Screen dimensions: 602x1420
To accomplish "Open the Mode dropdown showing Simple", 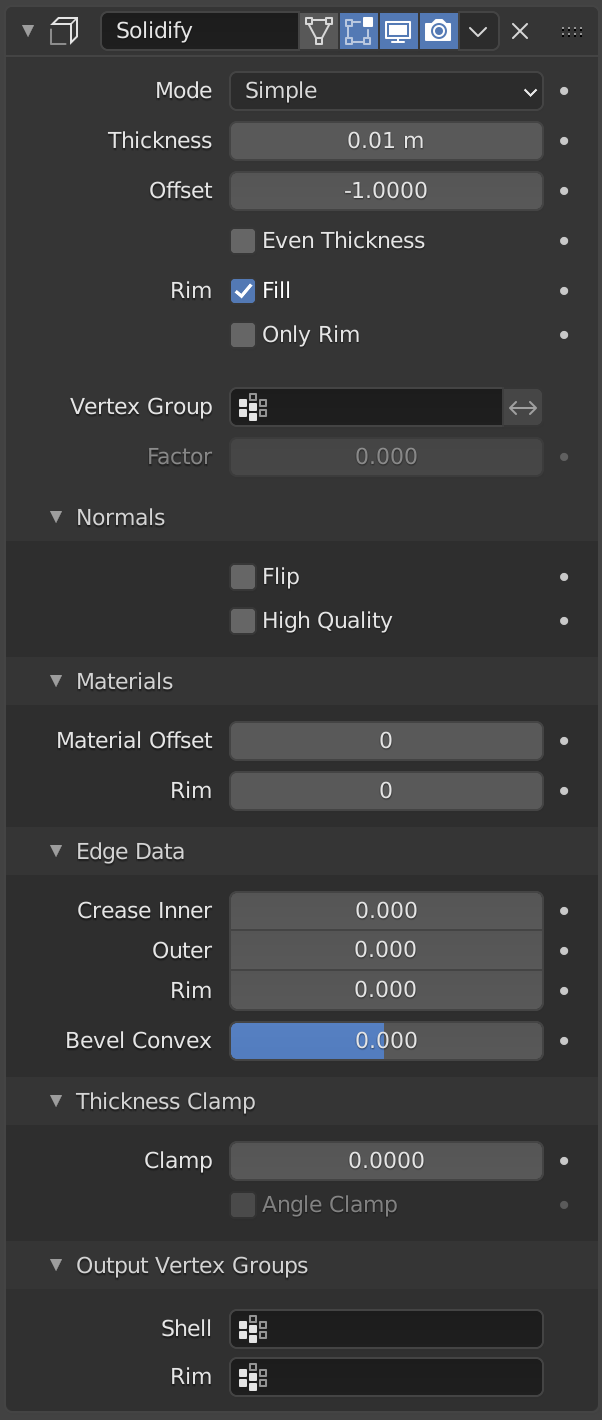I will pos(386,91).
